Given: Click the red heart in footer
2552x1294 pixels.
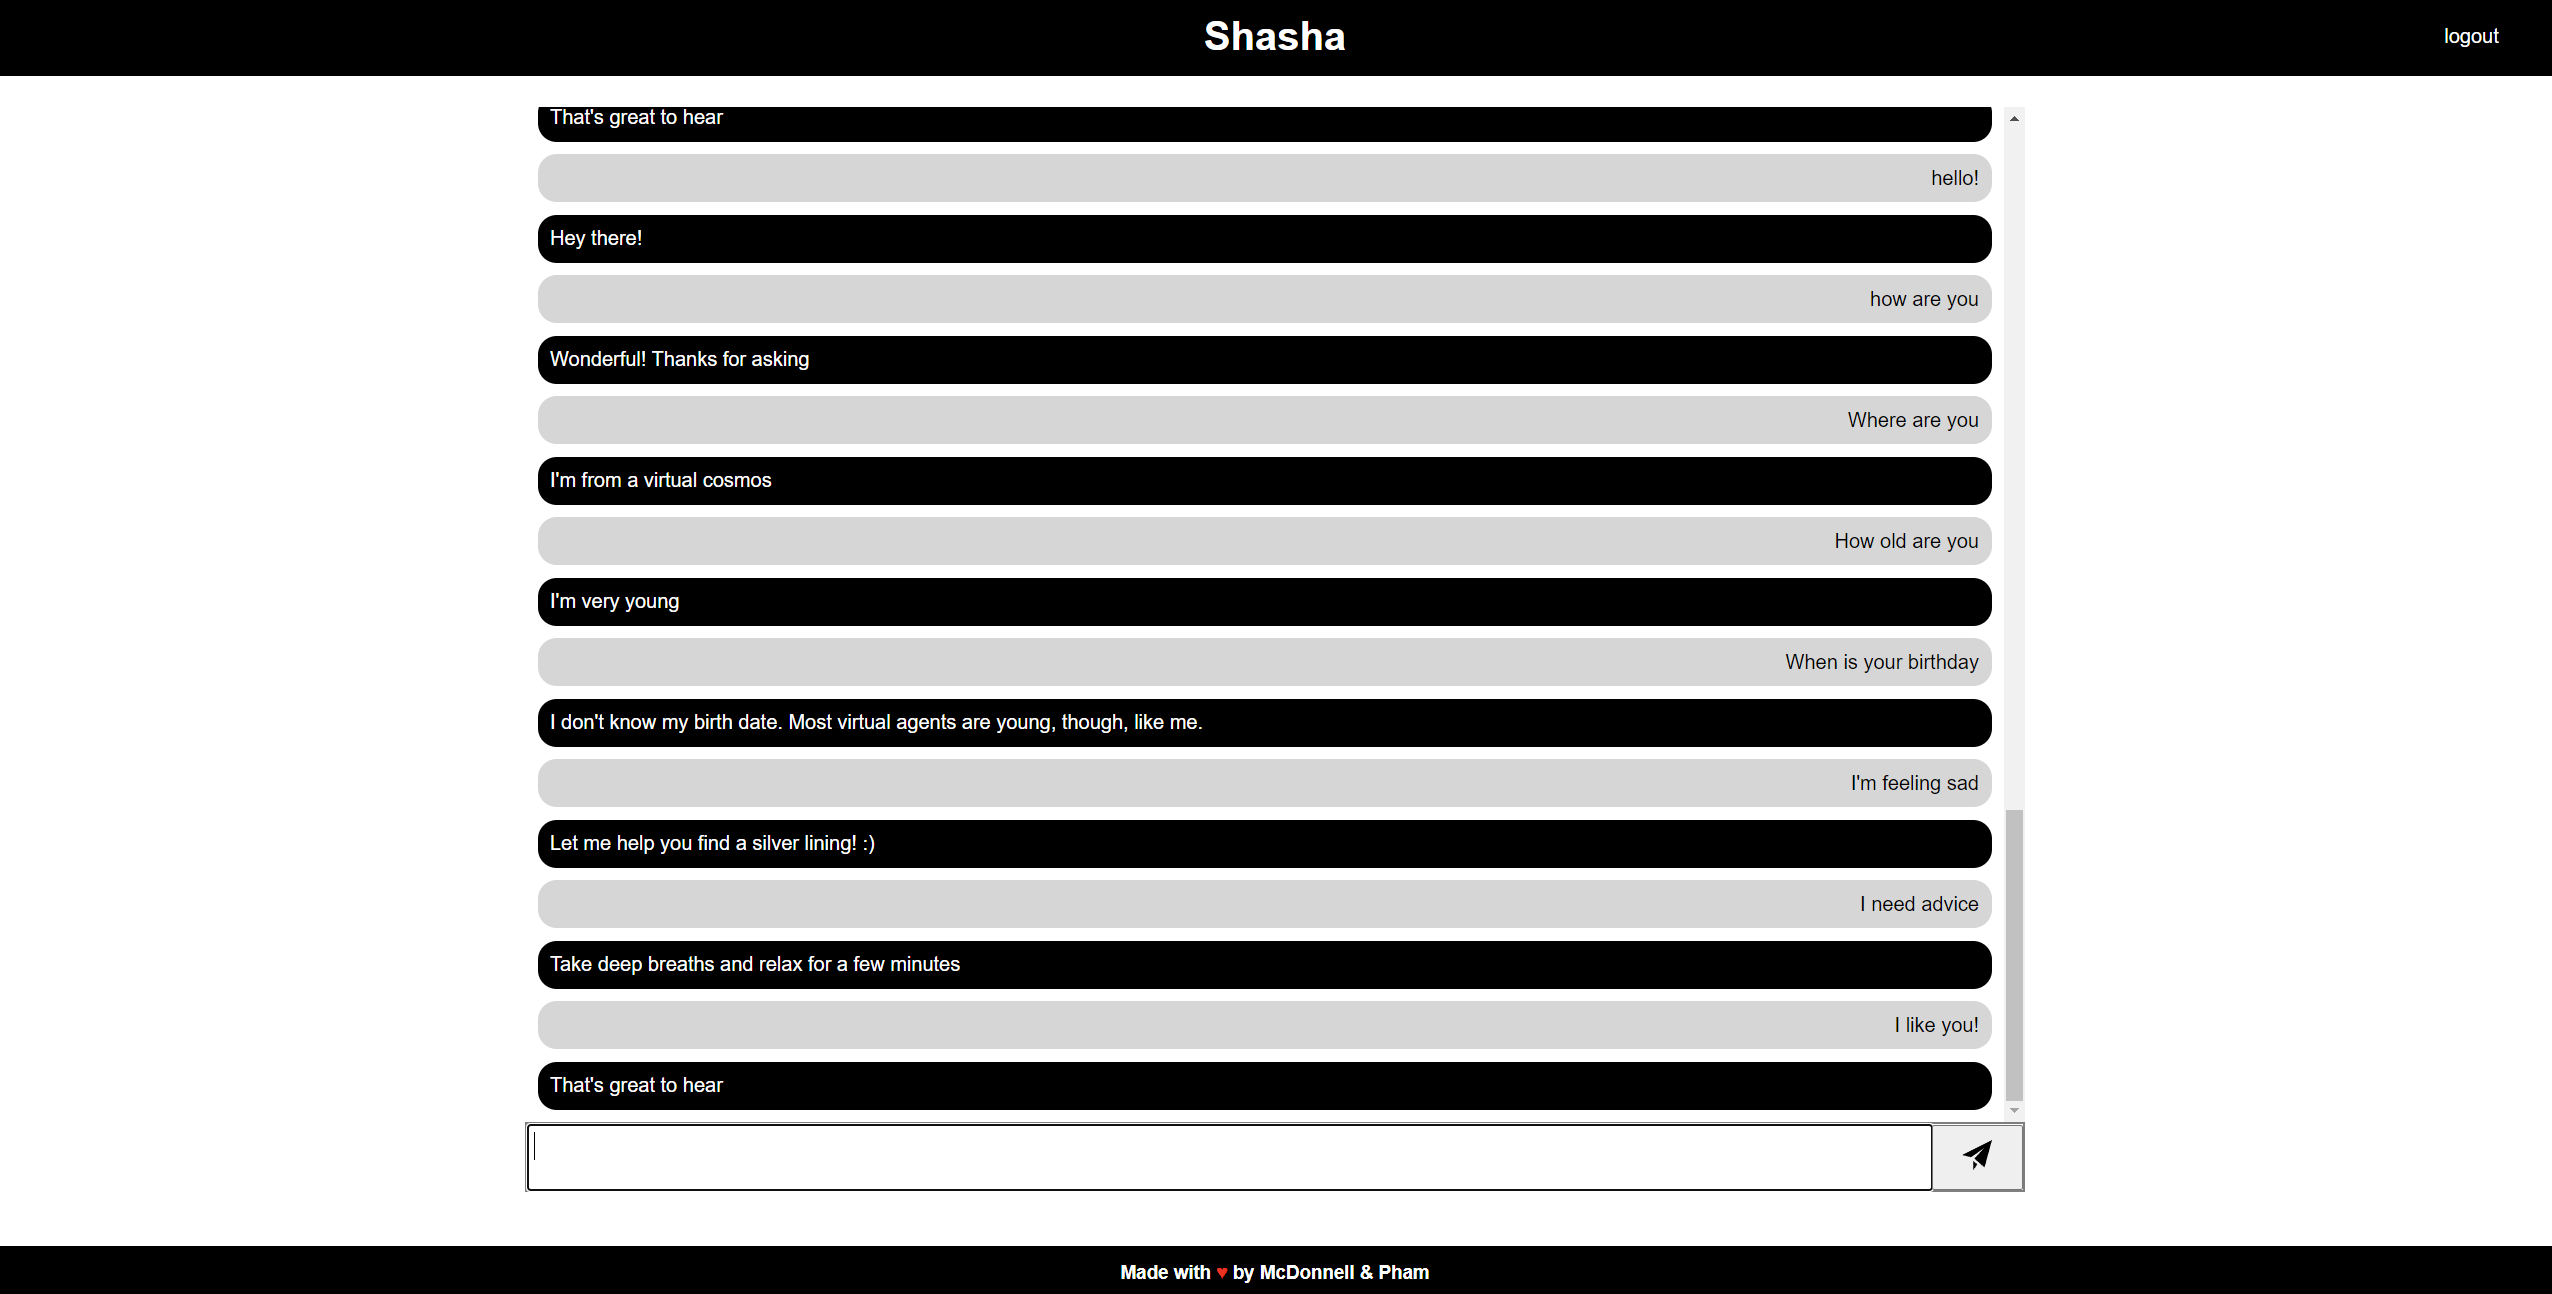Looking at the screenshot, I should tap(1221, 1272).
